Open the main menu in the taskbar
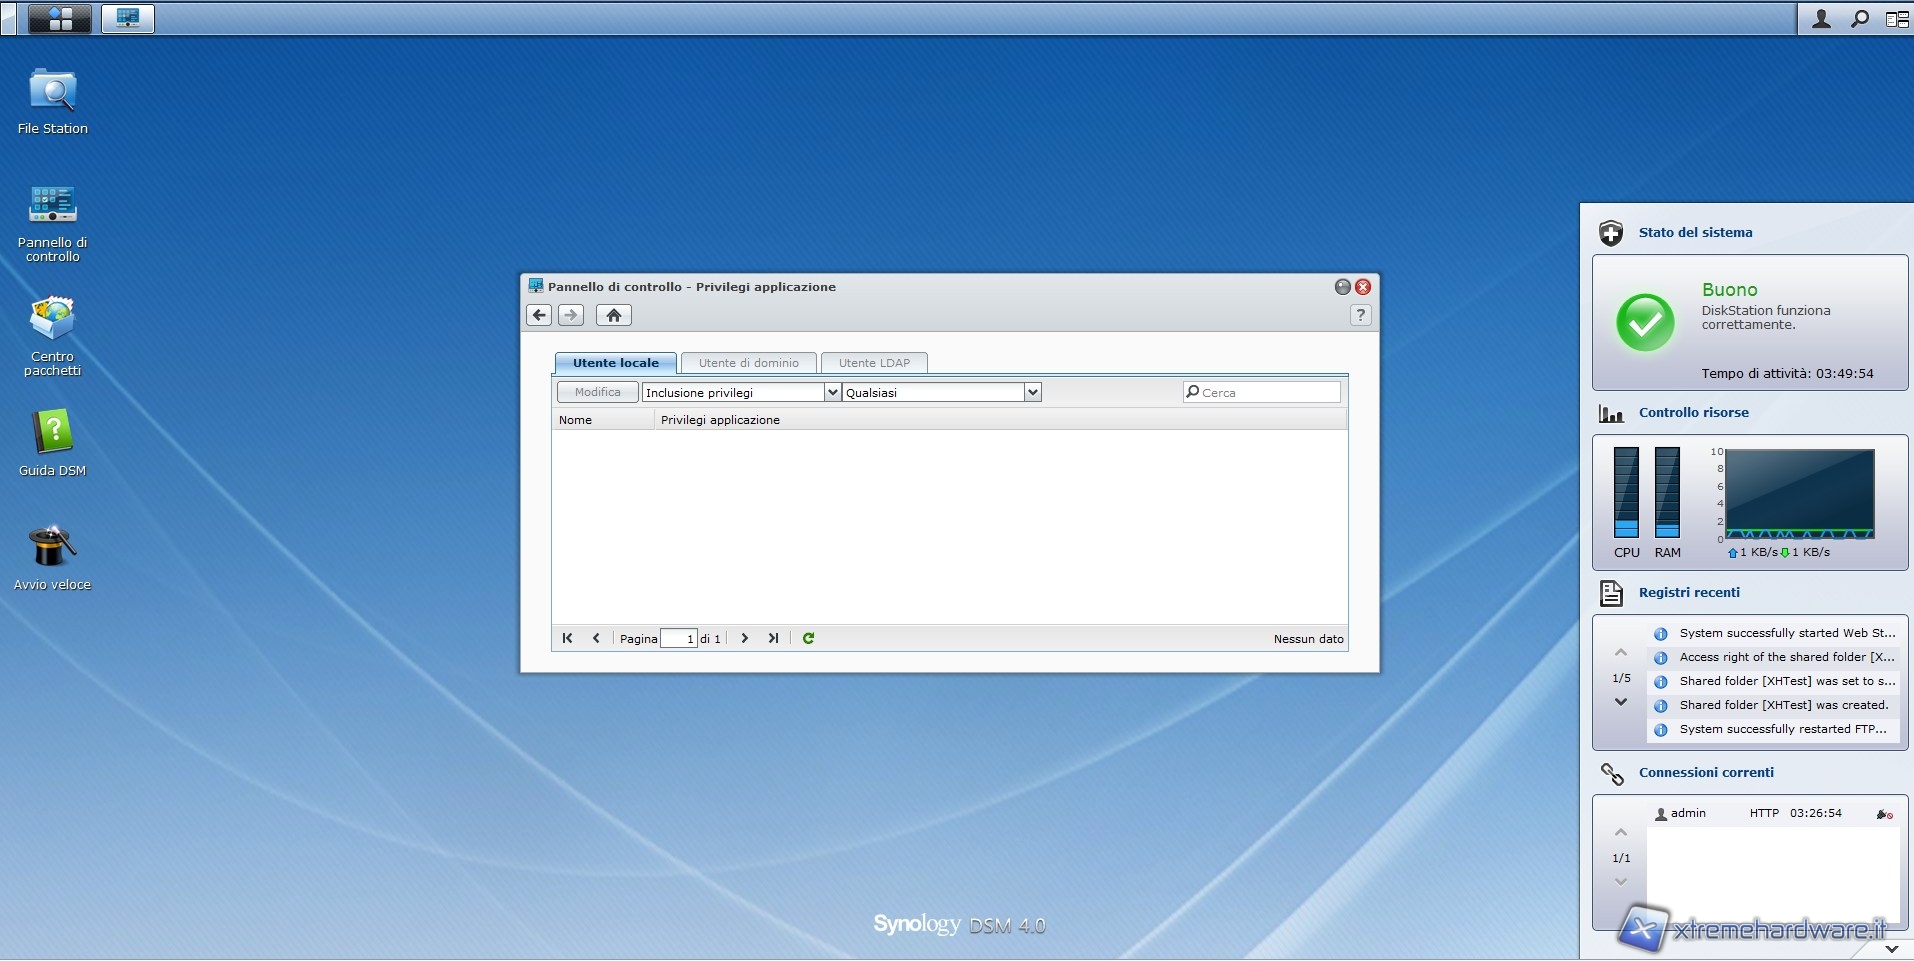This screenshot has height=961, width=1914. pos(59,18)
